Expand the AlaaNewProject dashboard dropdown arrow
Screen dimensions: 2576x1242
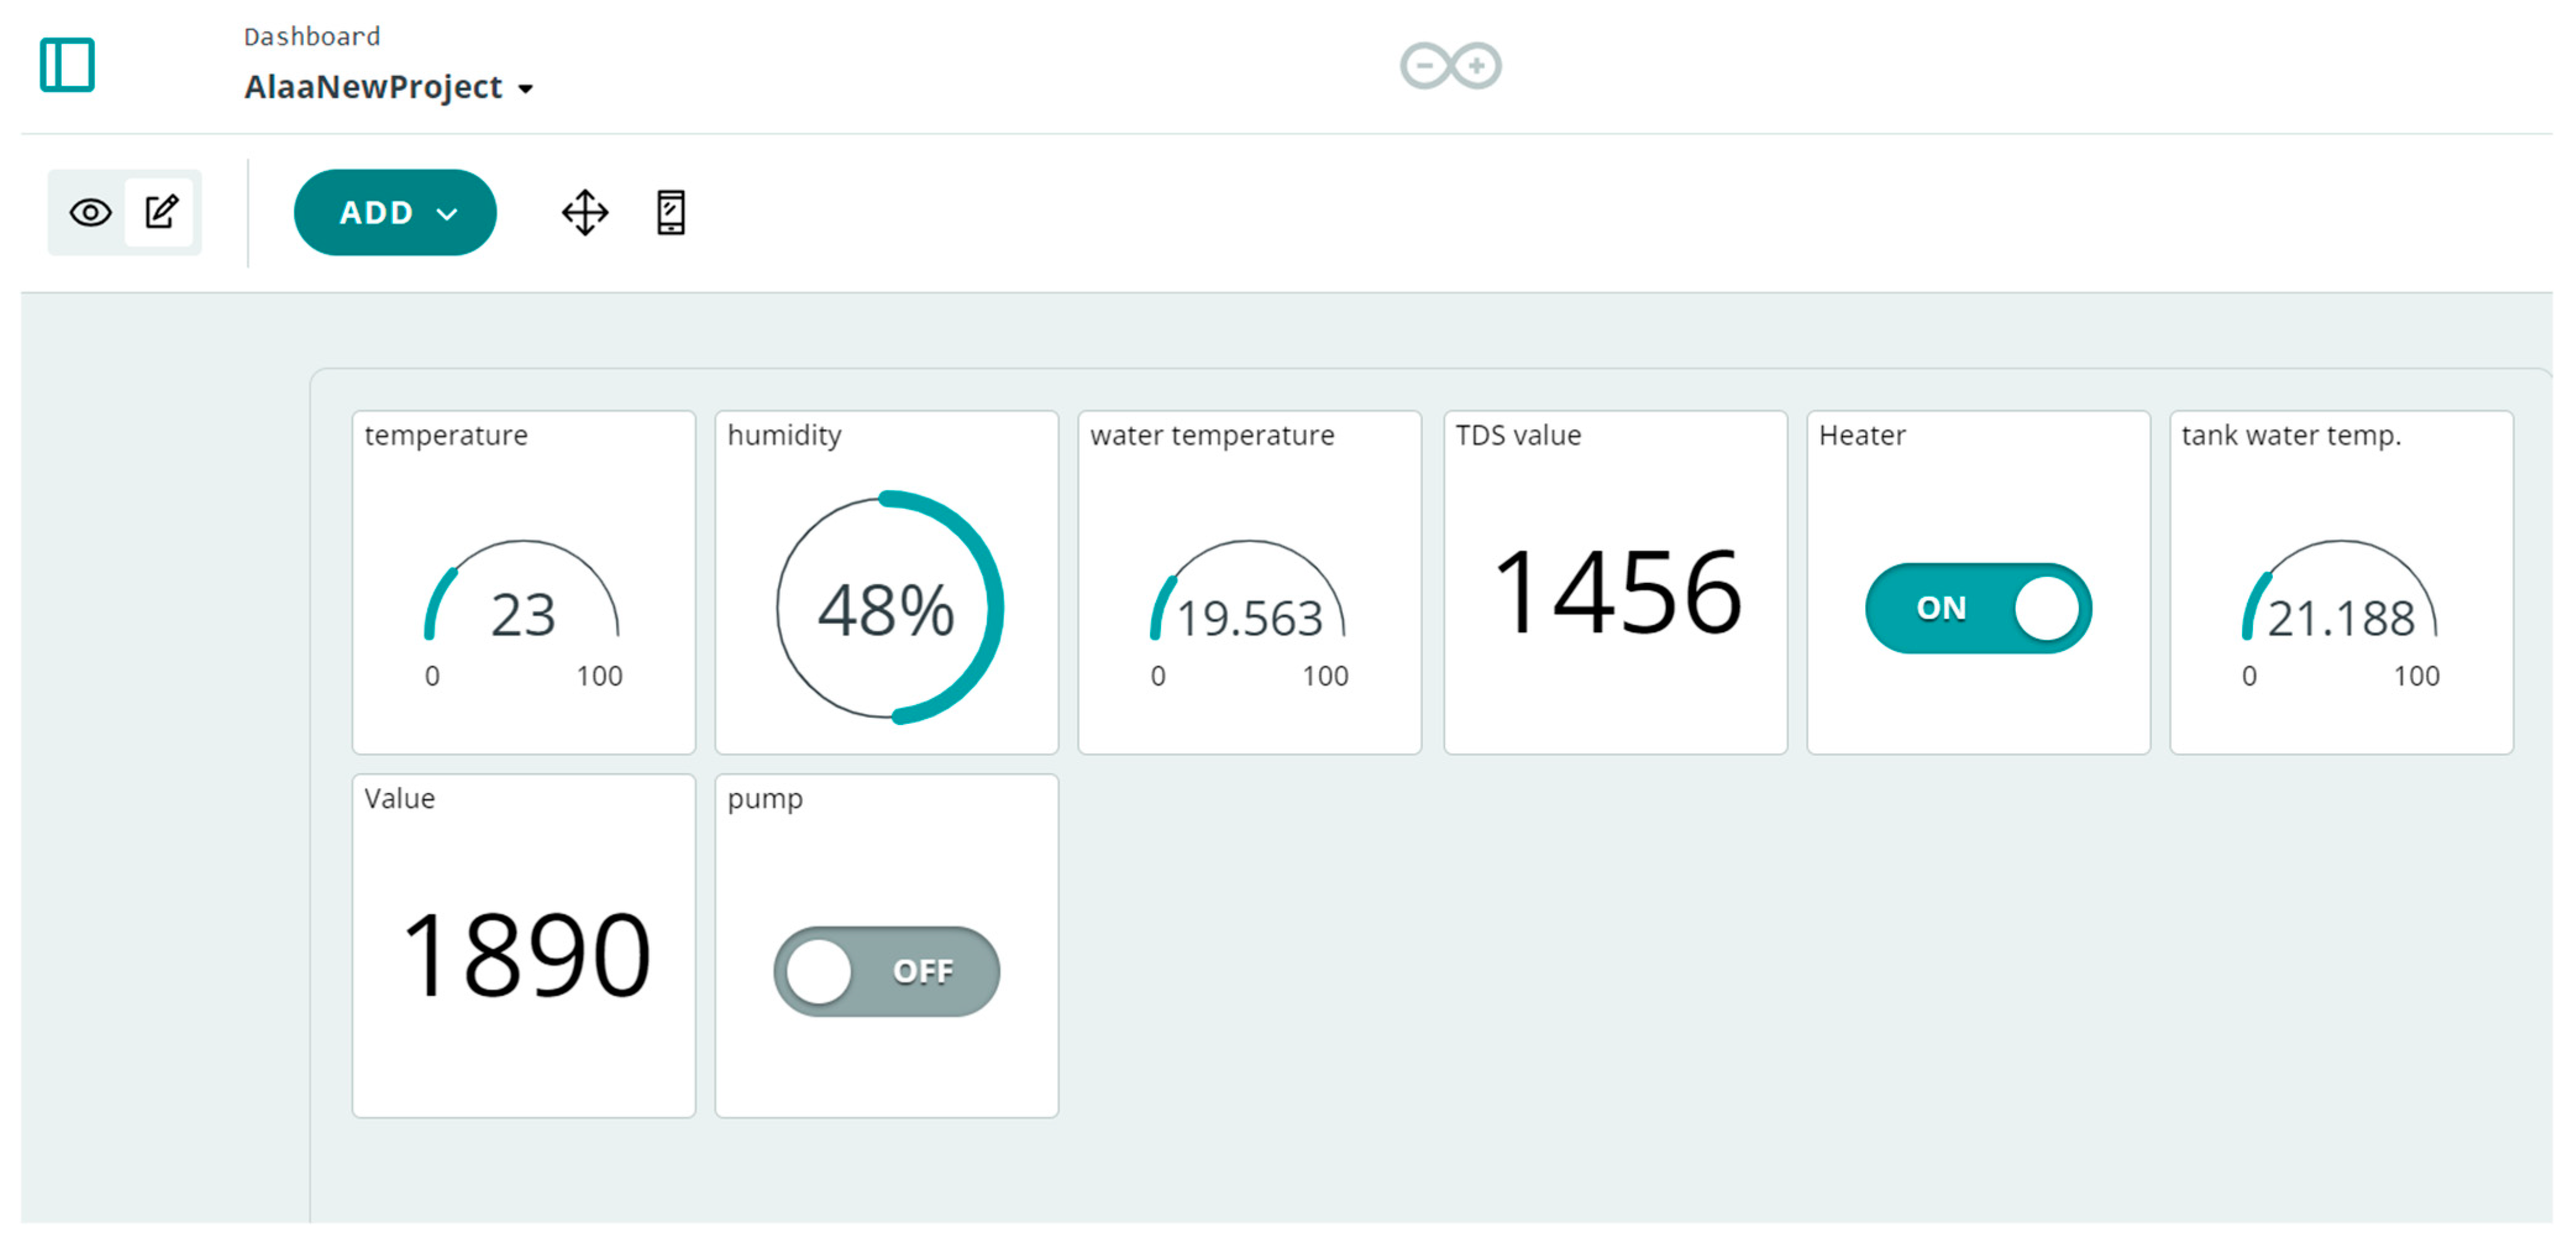(x=526, y=89)
